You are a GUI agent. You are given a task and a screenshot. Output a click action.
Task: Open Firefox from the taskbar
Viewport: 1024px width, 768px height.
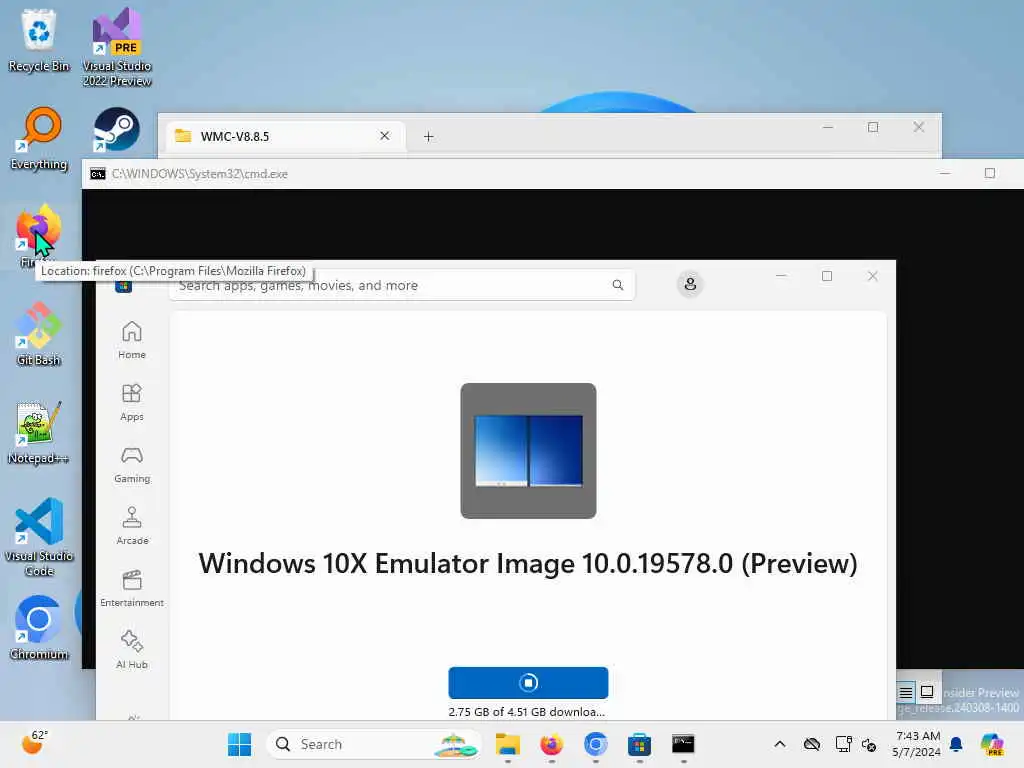click(552, 744)
